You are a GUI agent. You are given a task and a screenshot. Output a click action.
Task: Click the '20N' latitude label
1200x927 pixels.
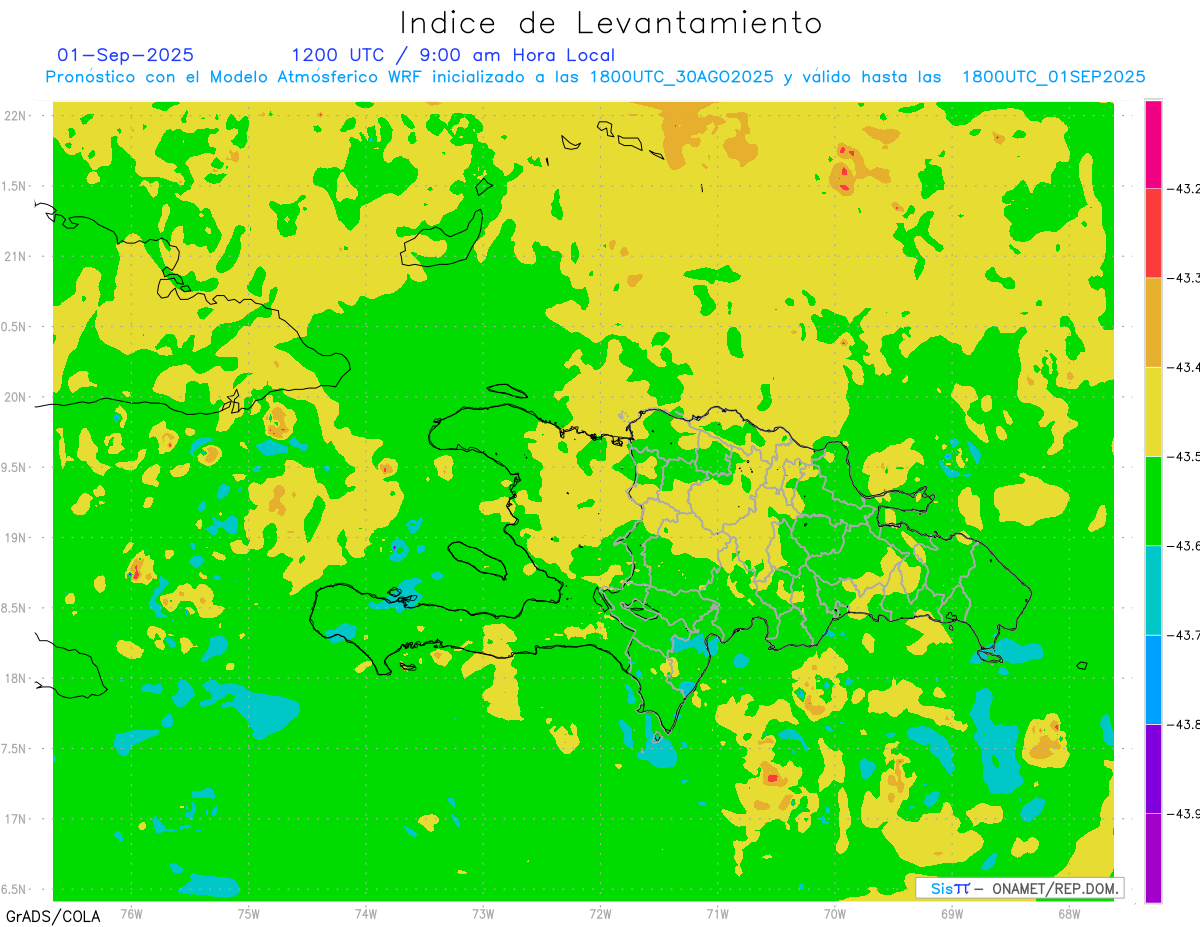pos(14,397)
